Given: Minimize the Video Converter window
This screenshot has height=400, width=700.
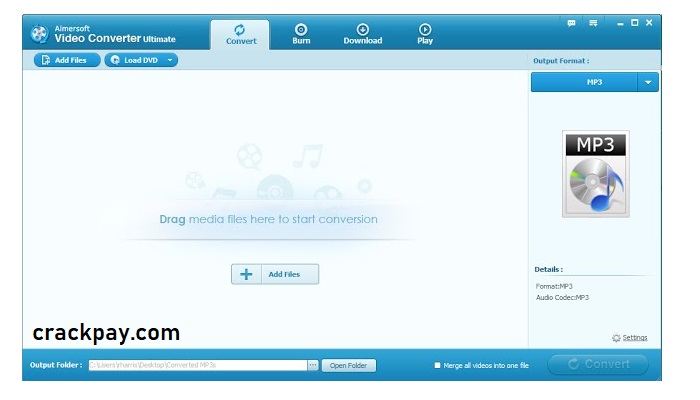Looking at the screenshot, I should (x=620, y=24).
